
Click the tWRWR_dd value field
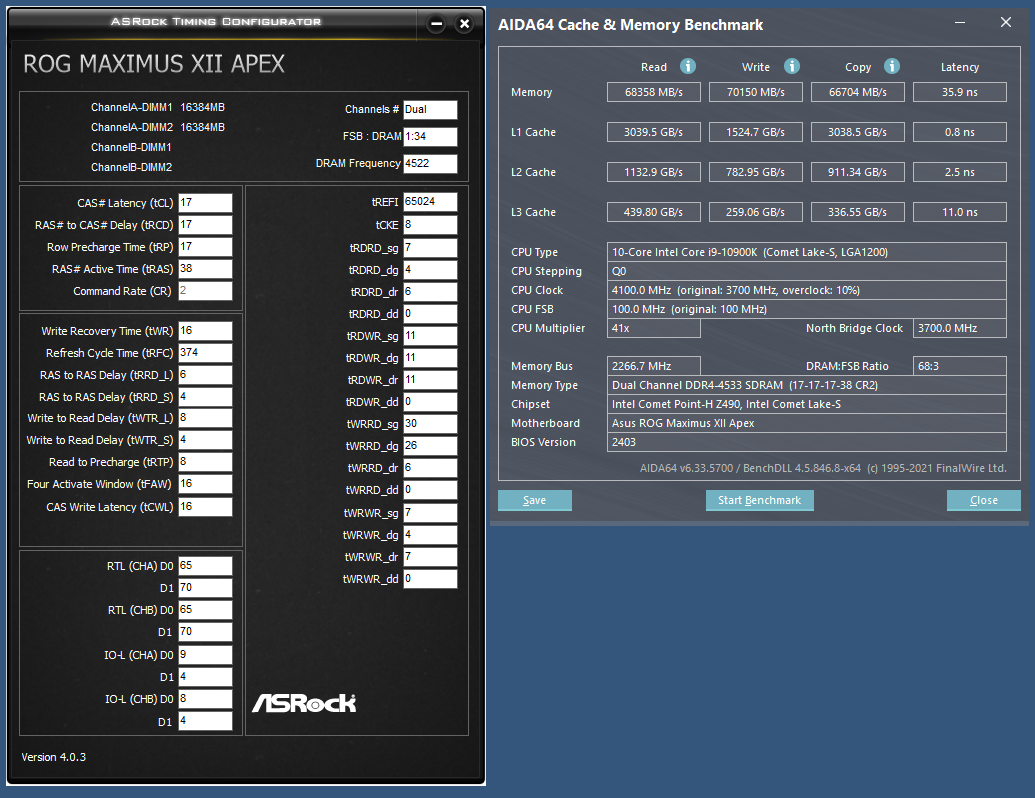[430, 579]
